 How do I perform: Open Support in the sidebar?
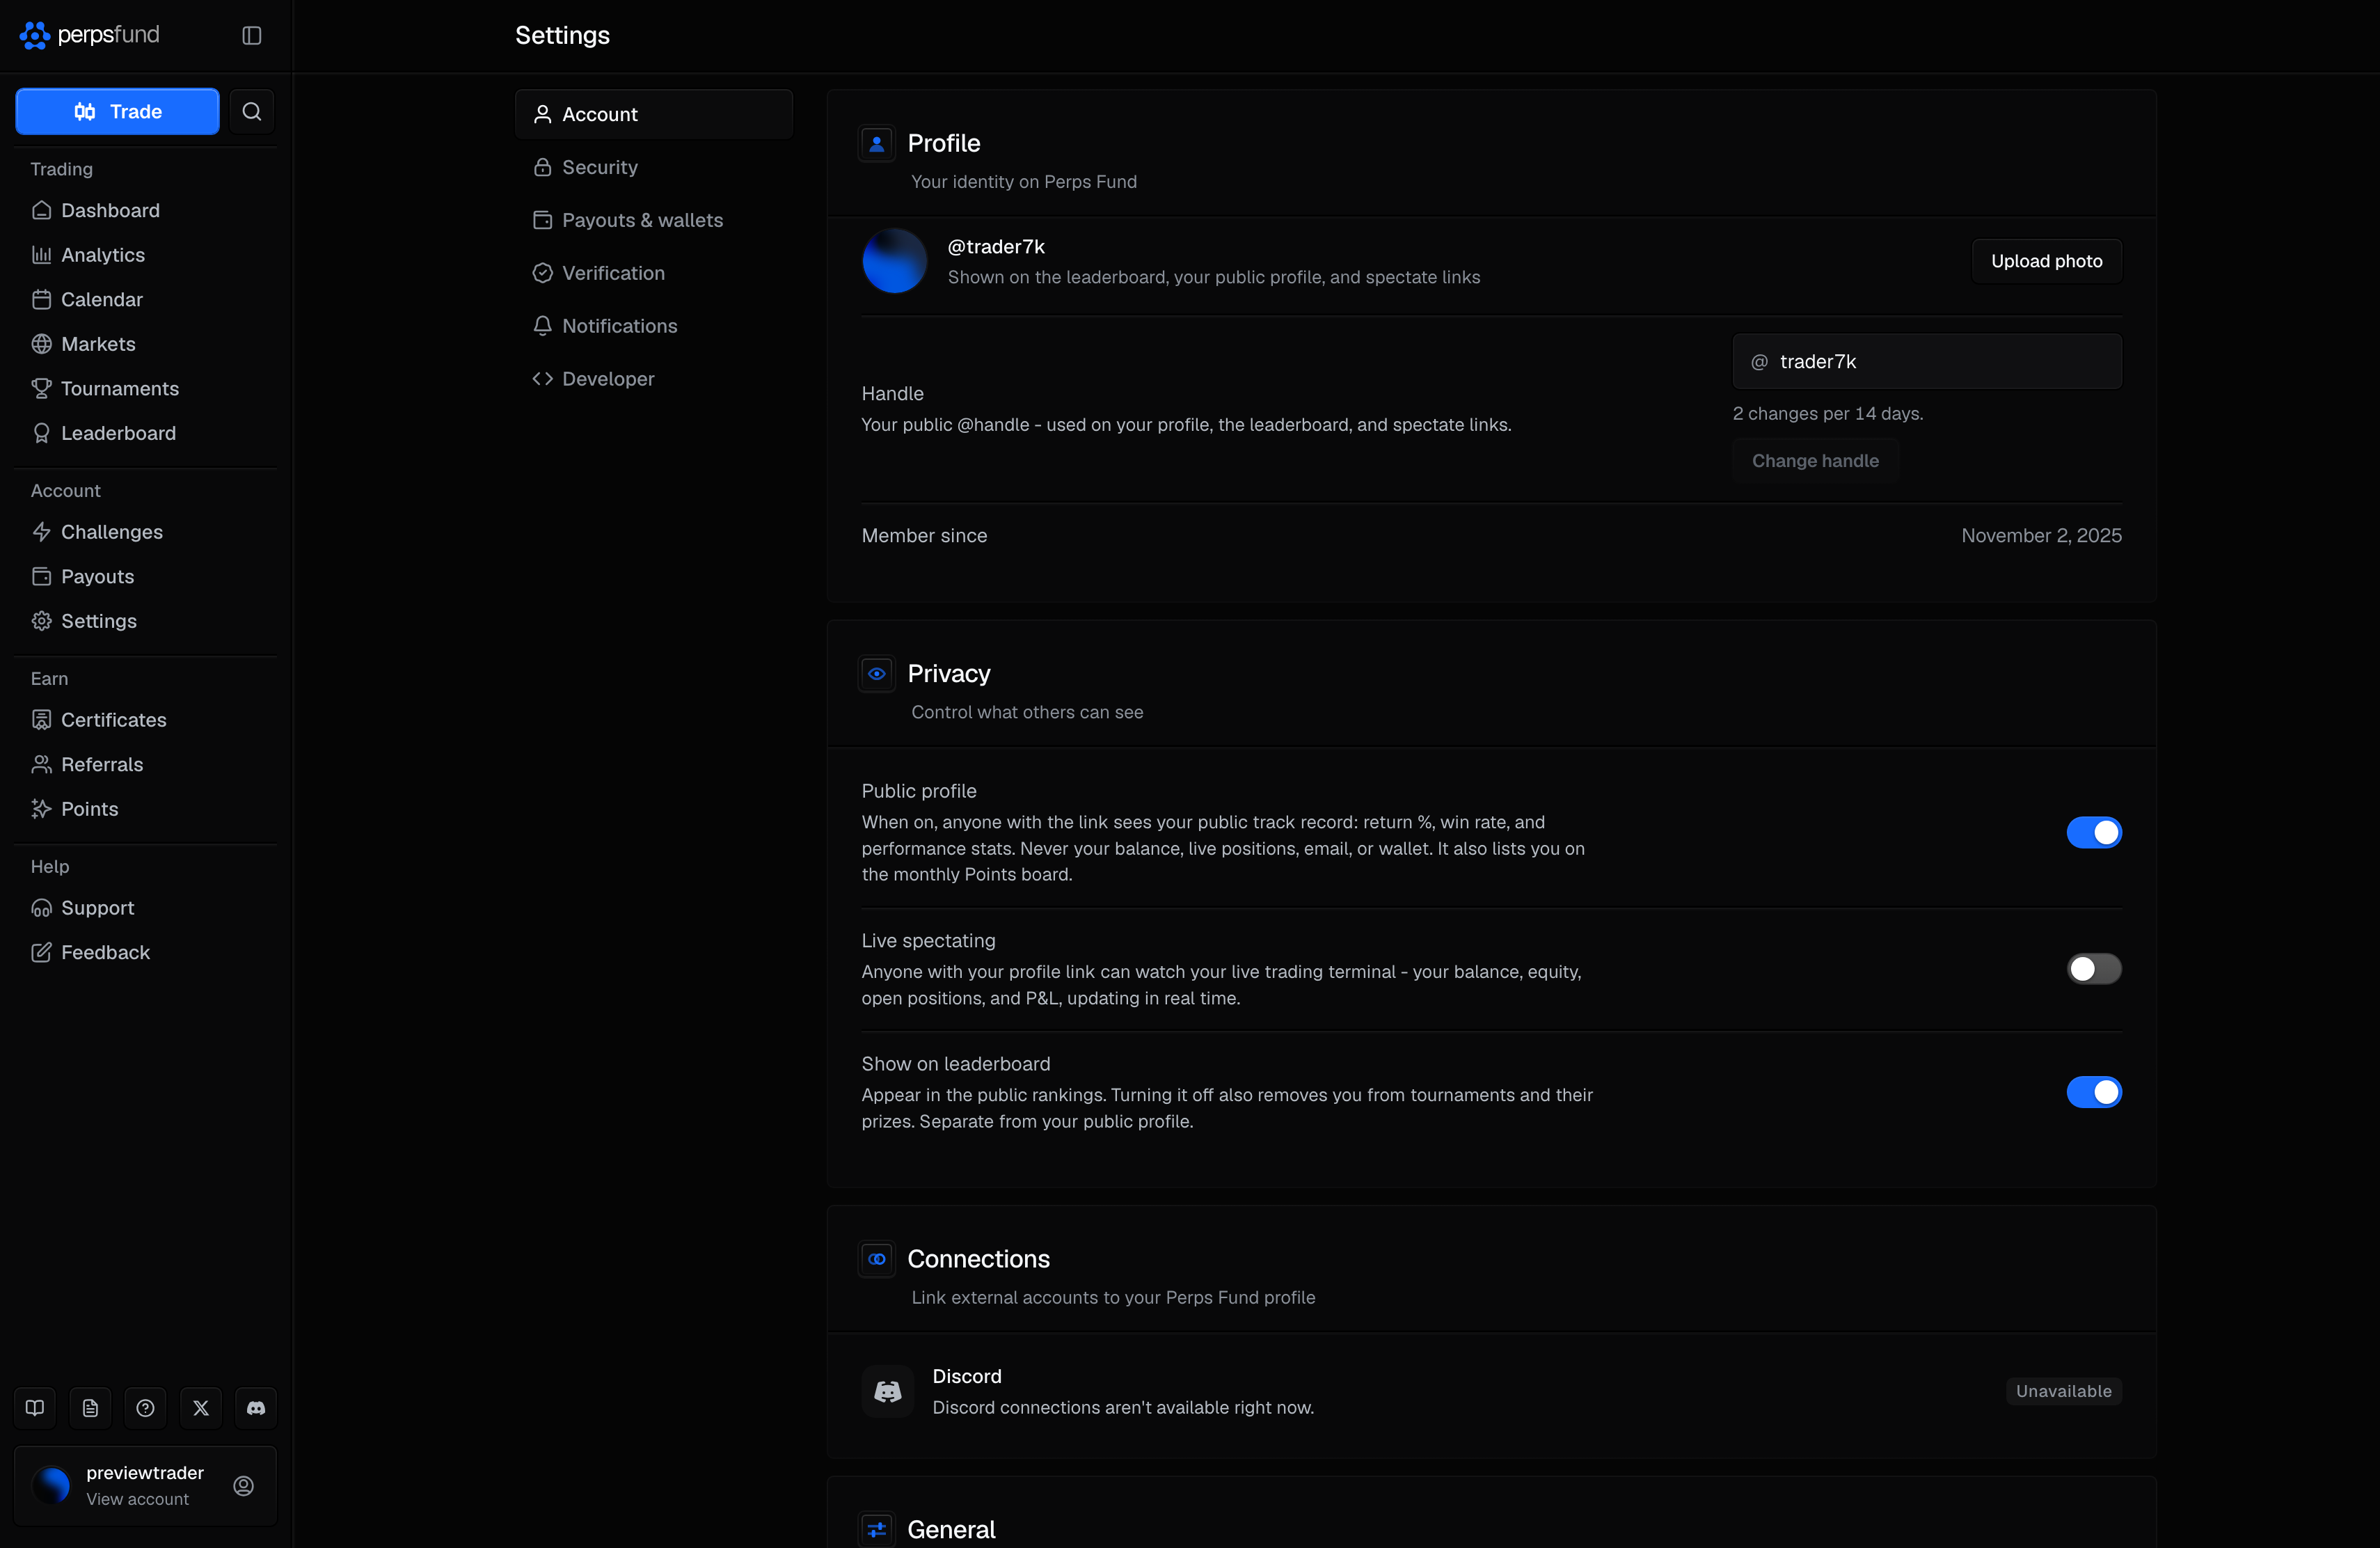145,908
